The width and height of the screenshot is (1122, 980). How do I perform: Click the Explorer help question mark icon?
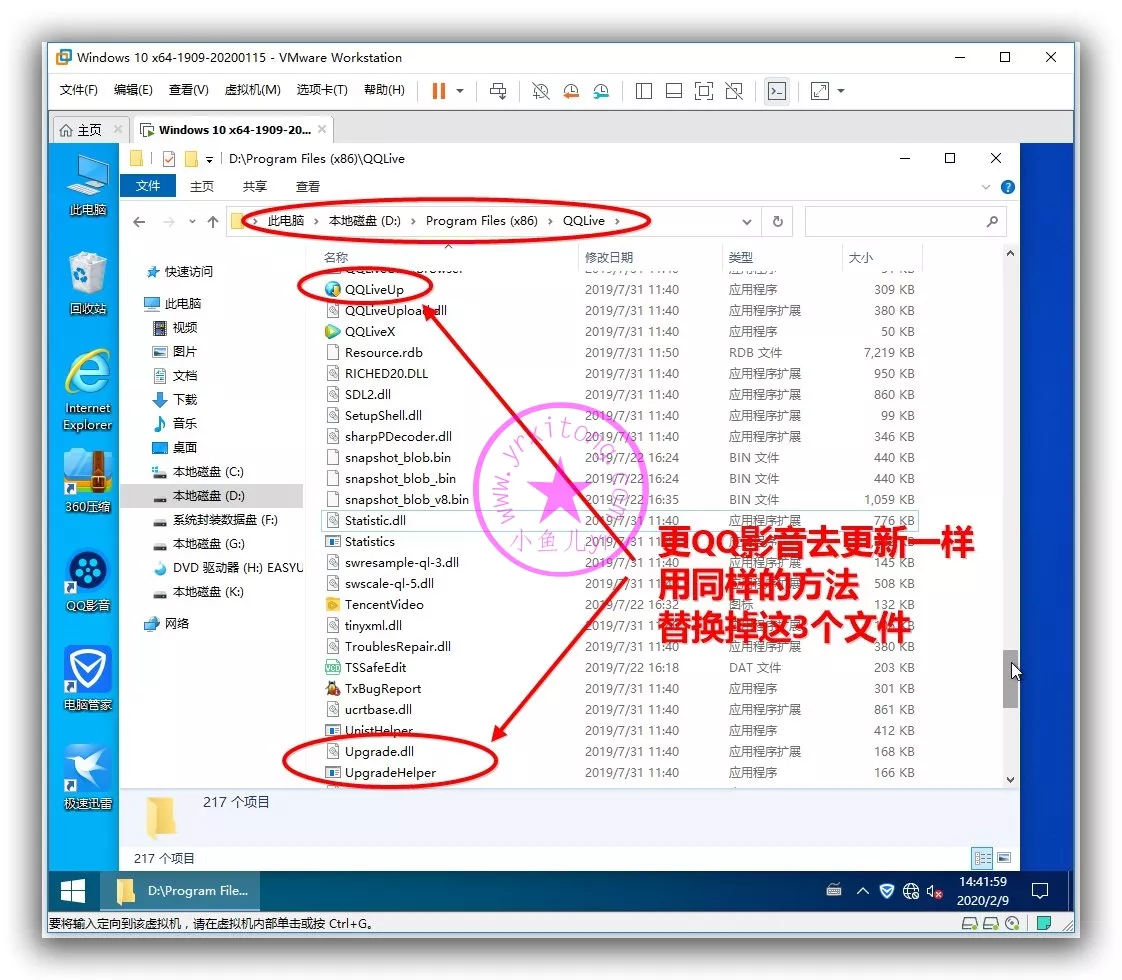pos(1008,187)
